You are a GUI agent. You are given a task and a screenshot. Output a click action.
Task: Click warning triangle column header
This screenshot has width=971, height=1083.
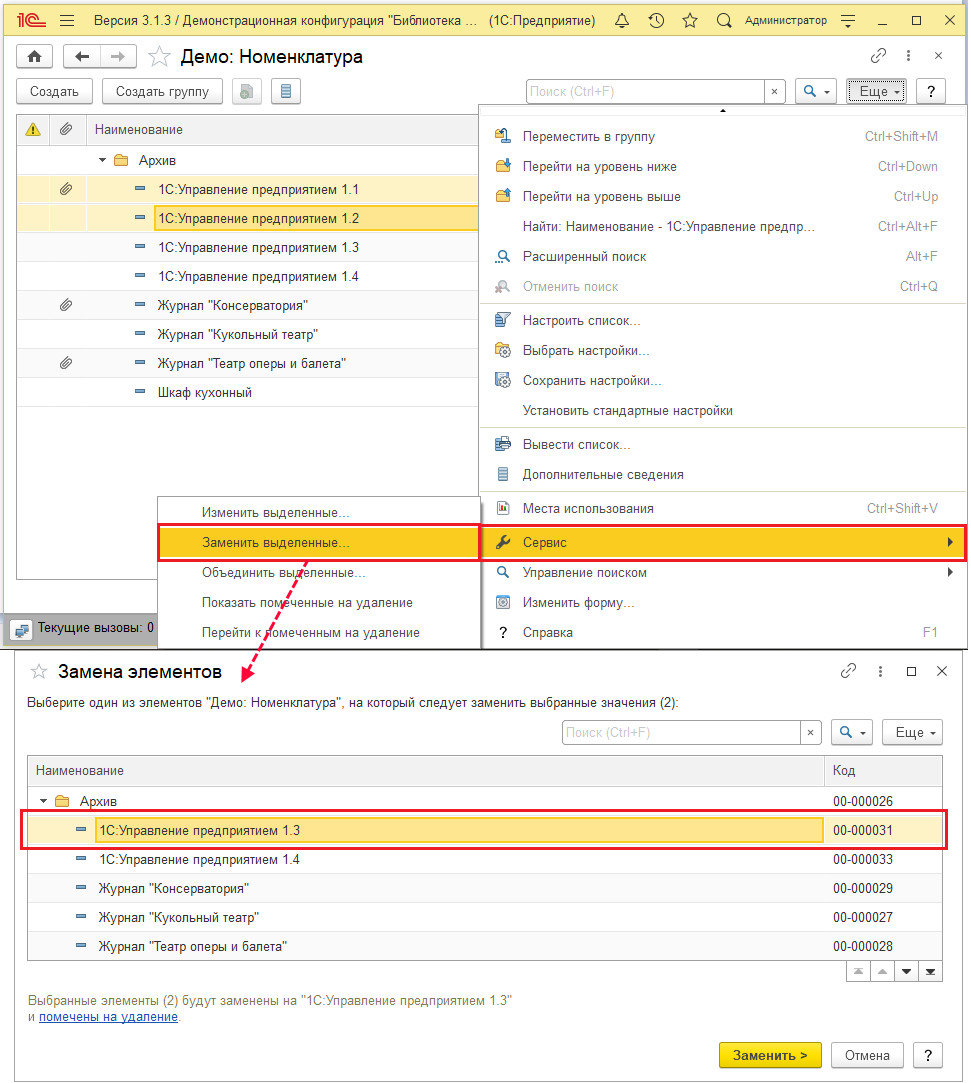pyautogui.click(x=33, y=129)
